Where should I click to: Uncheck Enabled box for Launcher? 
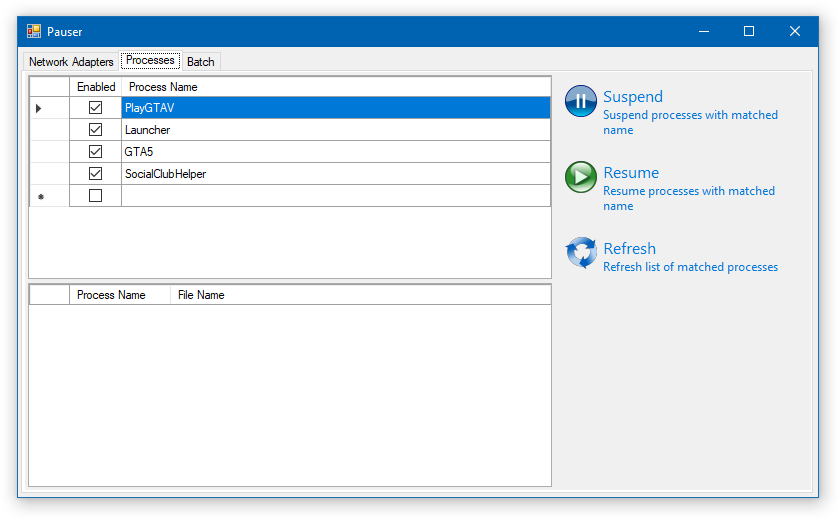click(95, 130)
